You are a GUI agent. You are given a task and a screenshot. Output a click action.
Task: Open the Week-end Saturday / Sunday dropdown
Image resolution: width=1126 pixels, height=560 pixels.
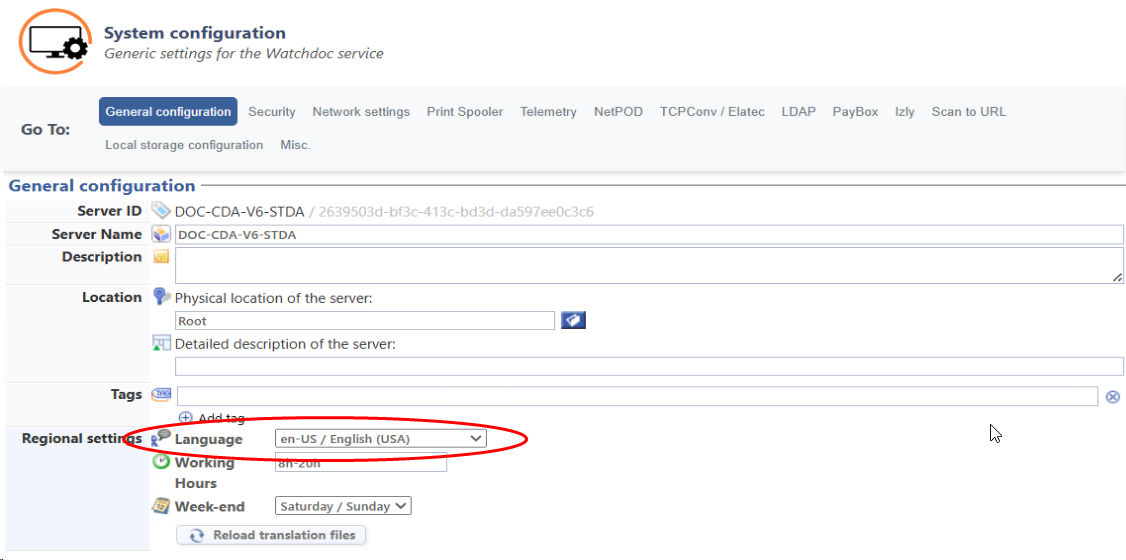pos(344,506)
